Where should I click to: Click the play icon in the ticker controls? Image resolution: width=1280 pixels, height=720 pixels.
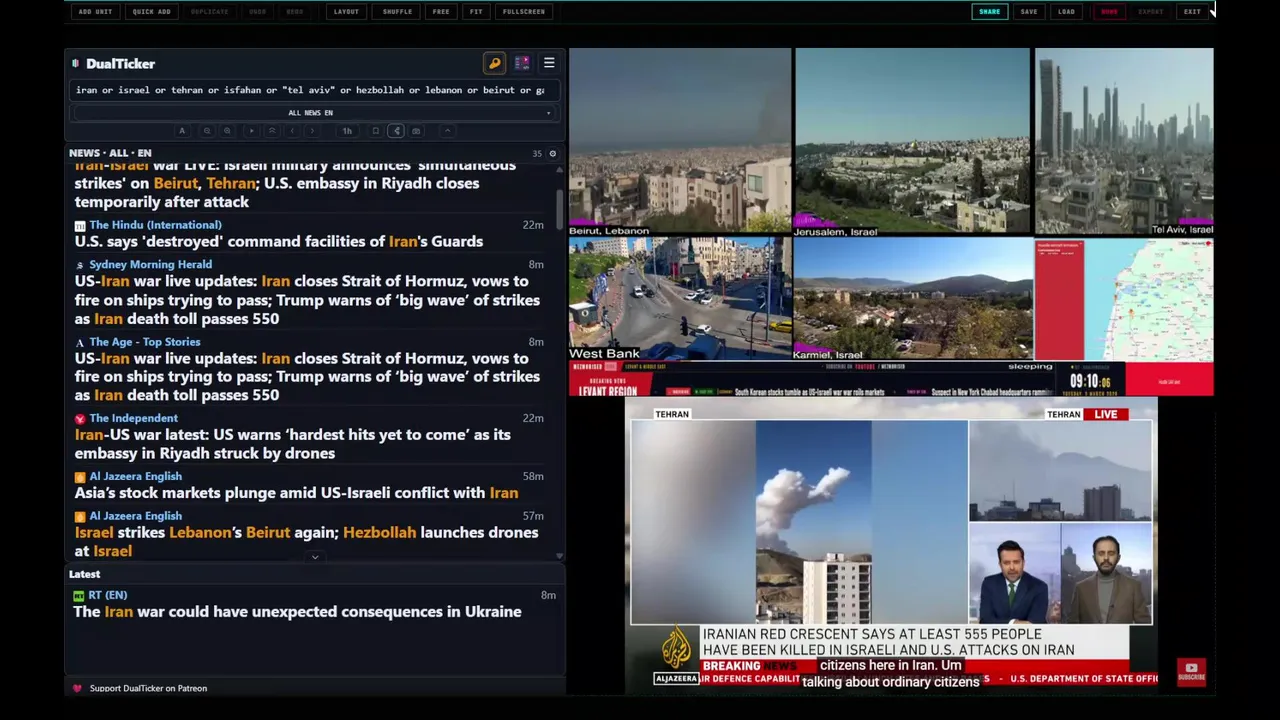click(251, 131)
